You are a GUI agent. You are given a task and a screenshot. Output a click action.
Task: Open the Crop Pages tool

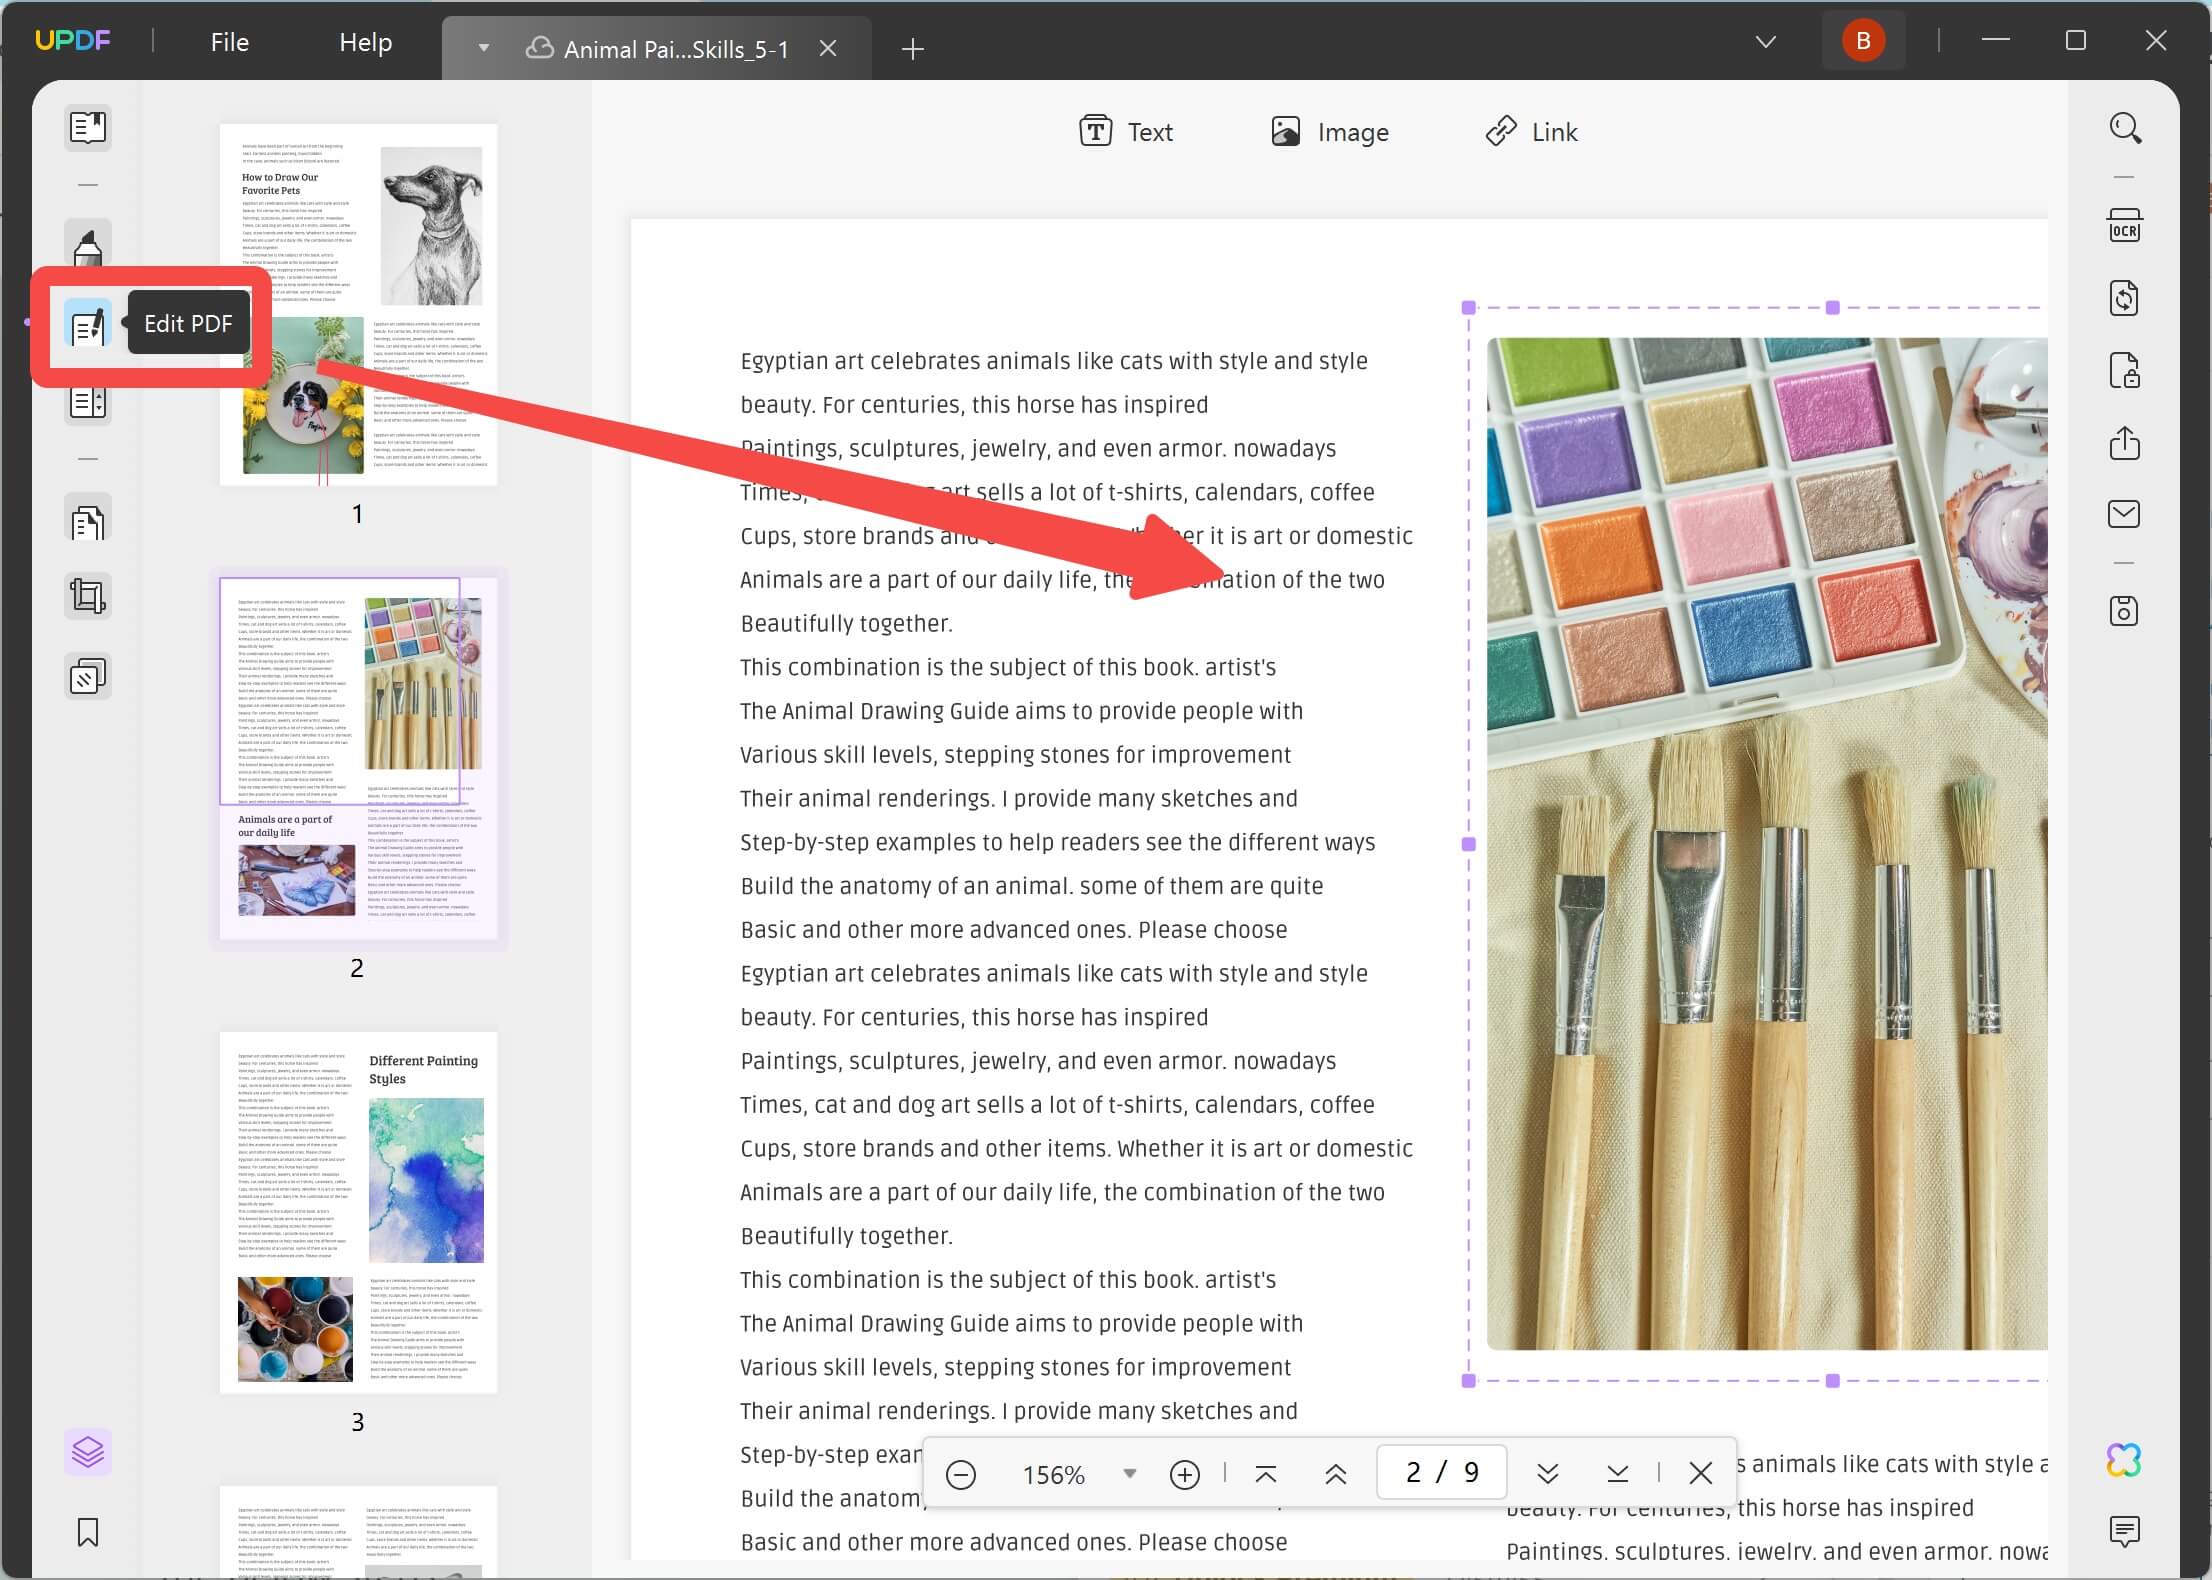(88, 596)
